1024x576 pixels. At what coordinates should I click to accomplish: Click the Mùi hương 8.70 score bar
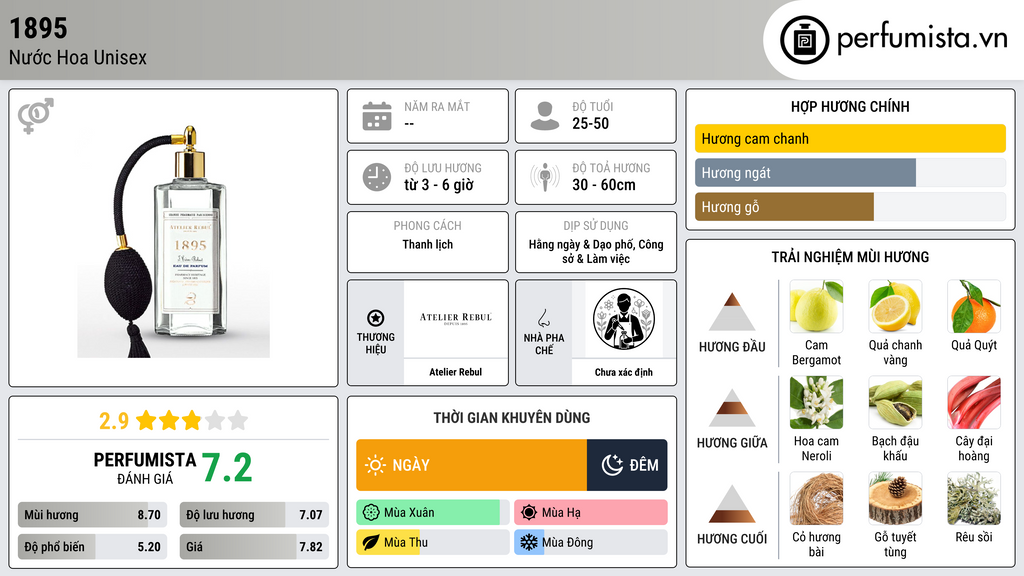coord(92,515)
